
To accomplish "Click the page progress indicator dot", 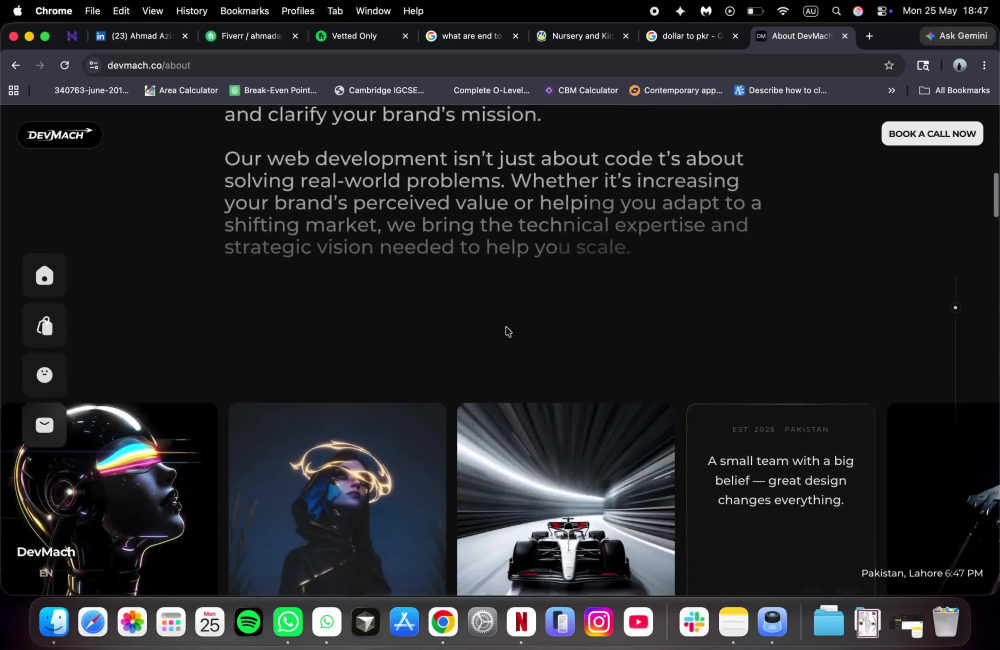I will [955, 307].
